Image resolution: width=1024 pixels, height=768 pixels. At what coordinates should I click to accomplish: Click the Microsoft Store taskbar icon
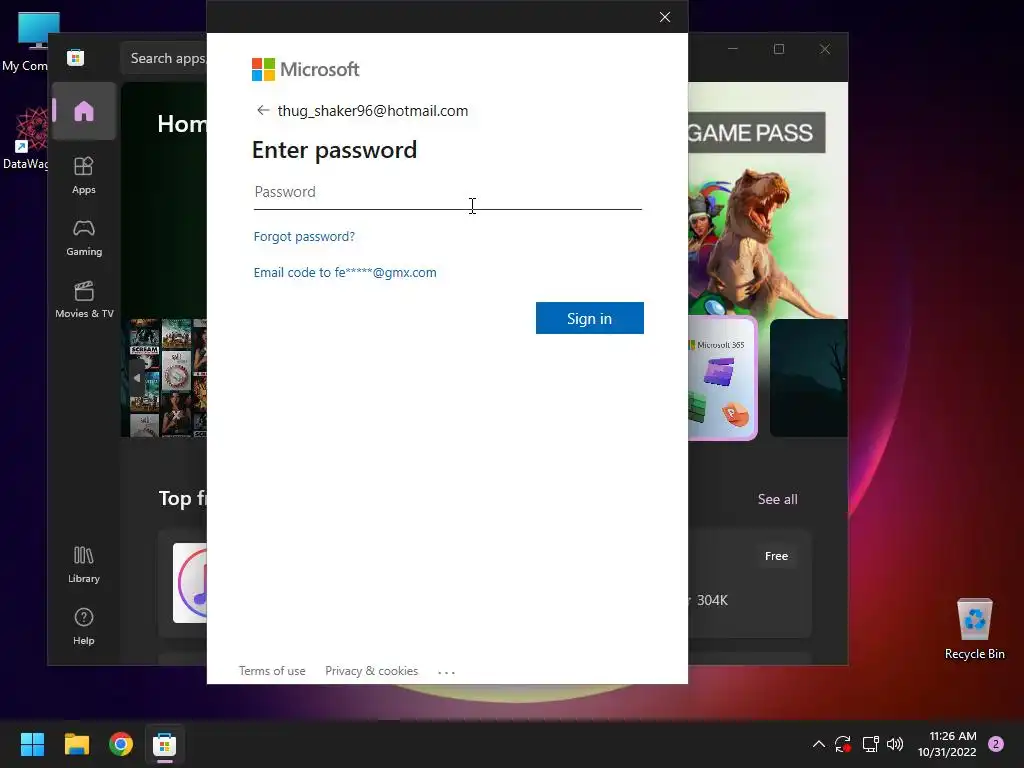[165, 744]
